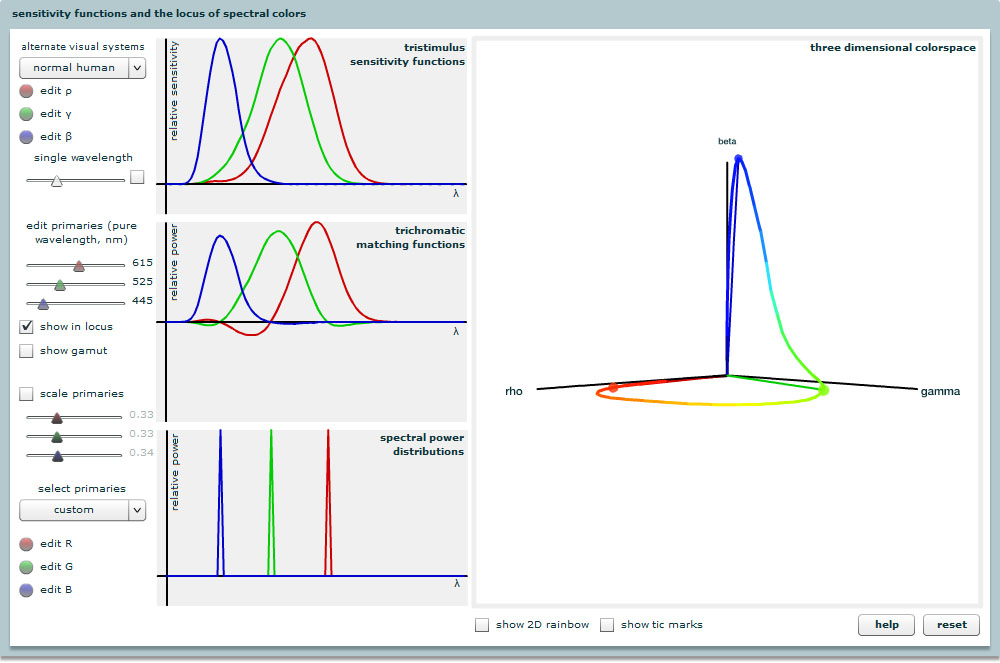The height and width of the screenshot is (663, 1000).
Task: Enable show tic marks checkbox
Action: (607, 625)
